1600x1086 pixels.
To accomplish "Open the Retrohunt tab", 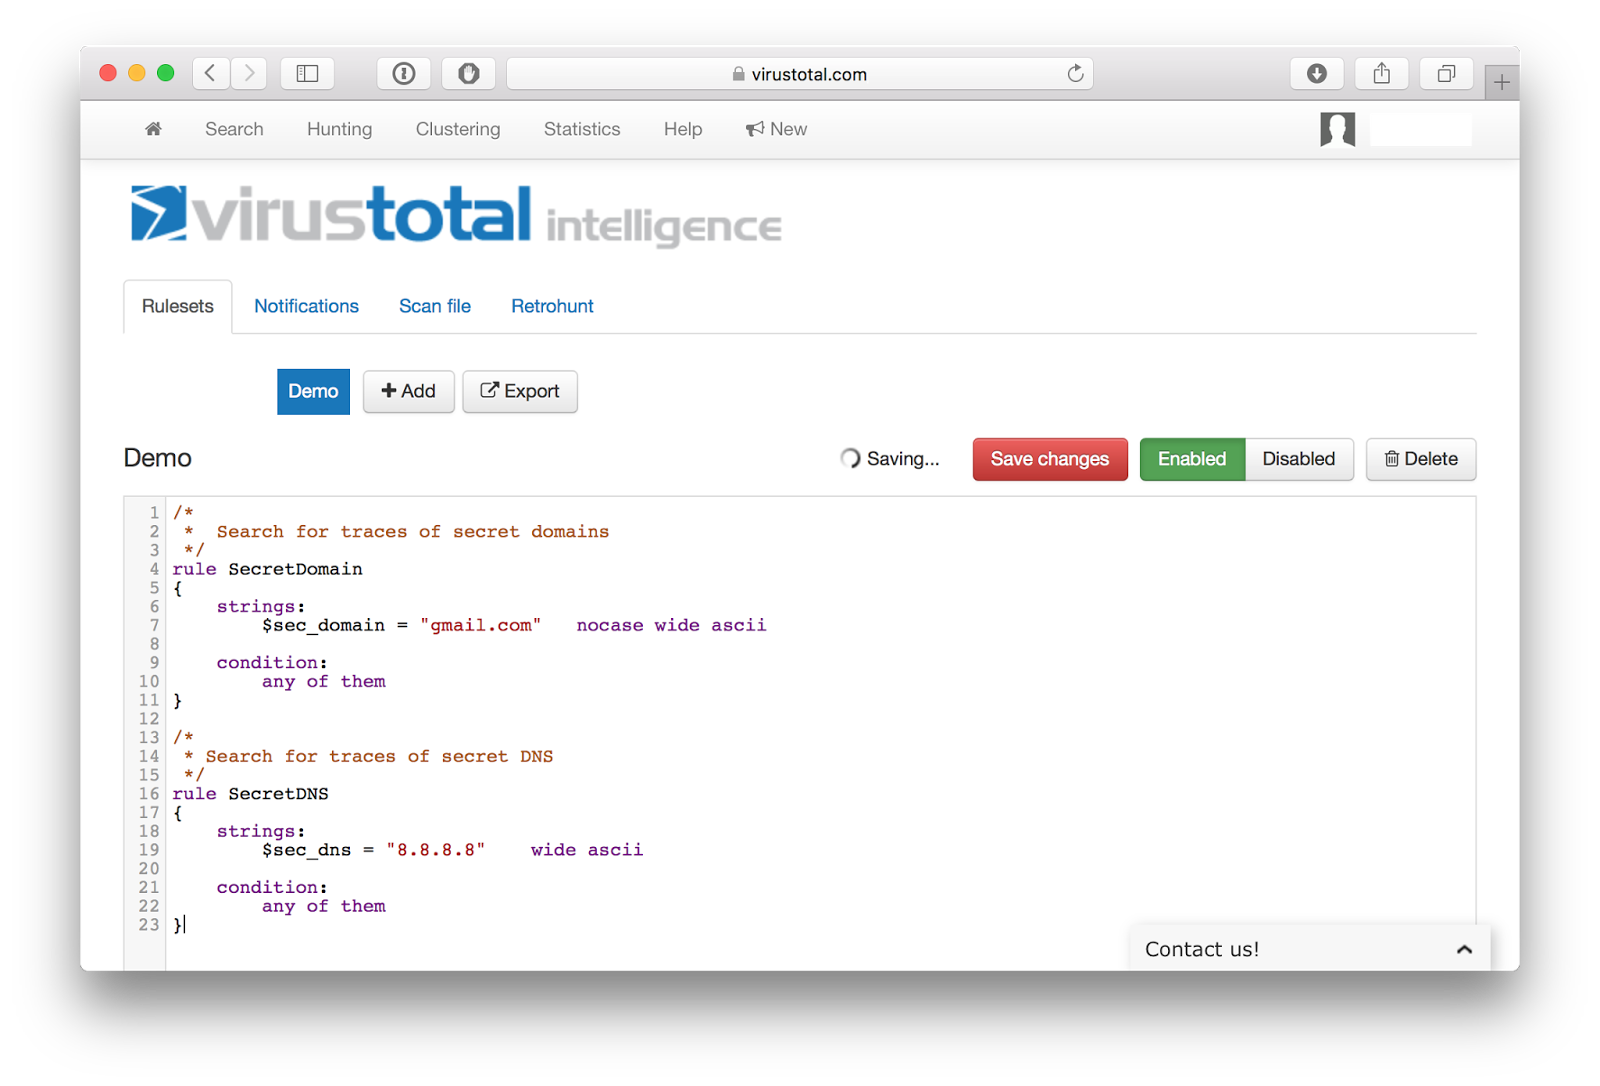I will click(x=551, y=306).
